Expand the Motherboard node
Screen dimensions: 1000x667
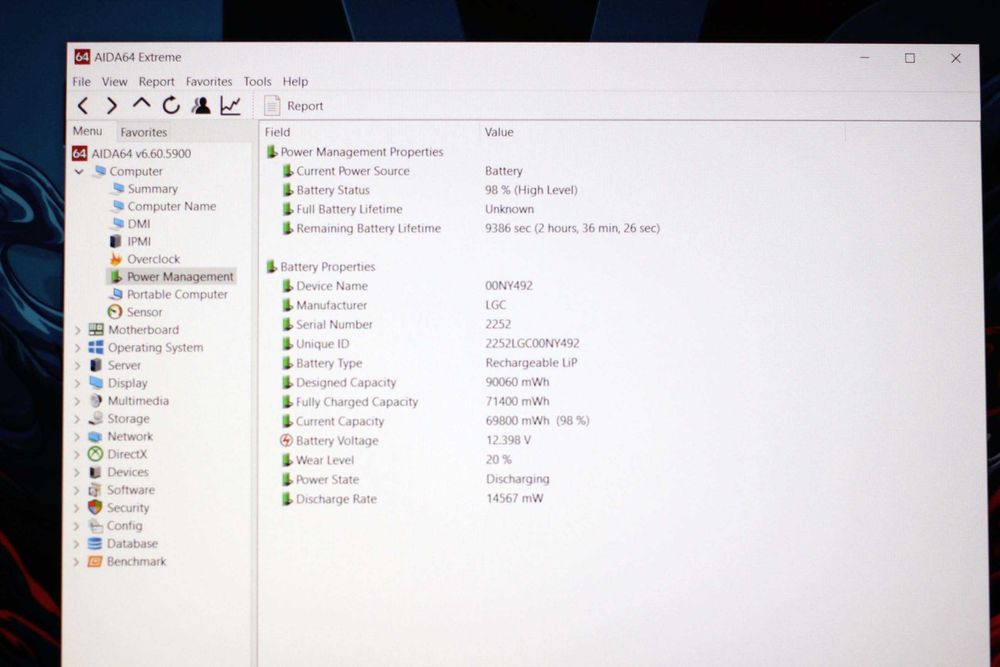(x=78, y=330)
